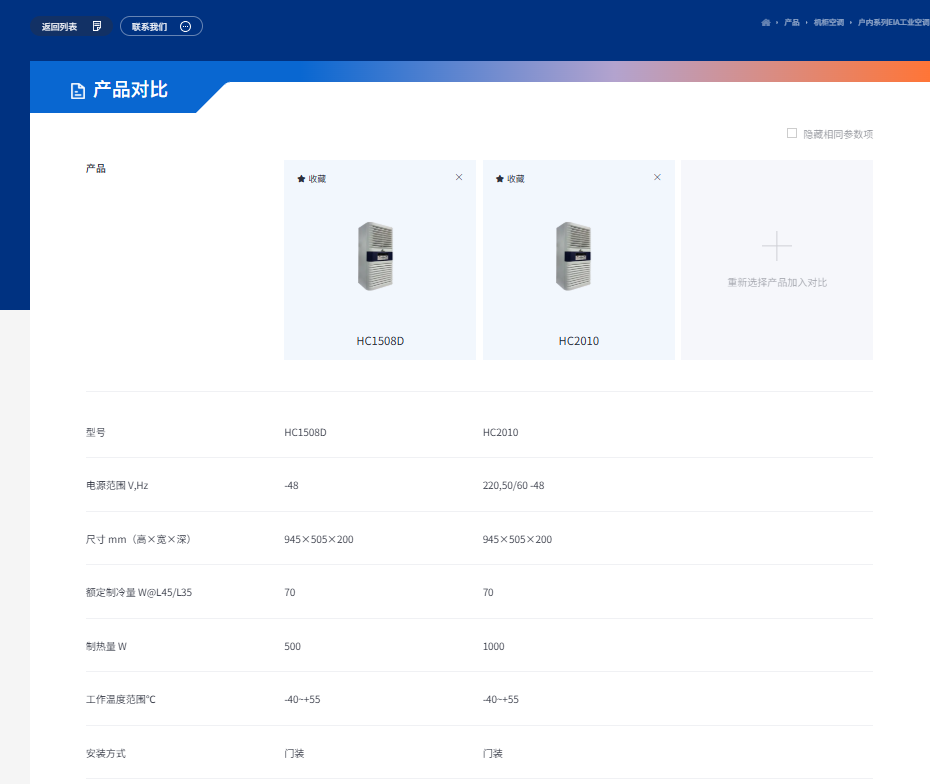This screenshot has width=930, height=784.
Task: Click the 收藏 star icon on HC1508D card
Action: (x=301, y=178)
